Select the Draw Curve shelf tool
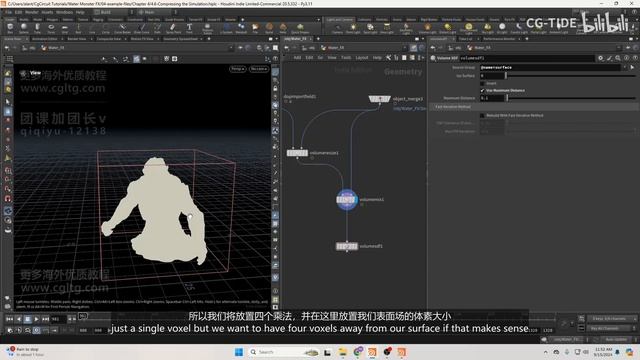Viewport: 640px width, 360px height. 142,28
